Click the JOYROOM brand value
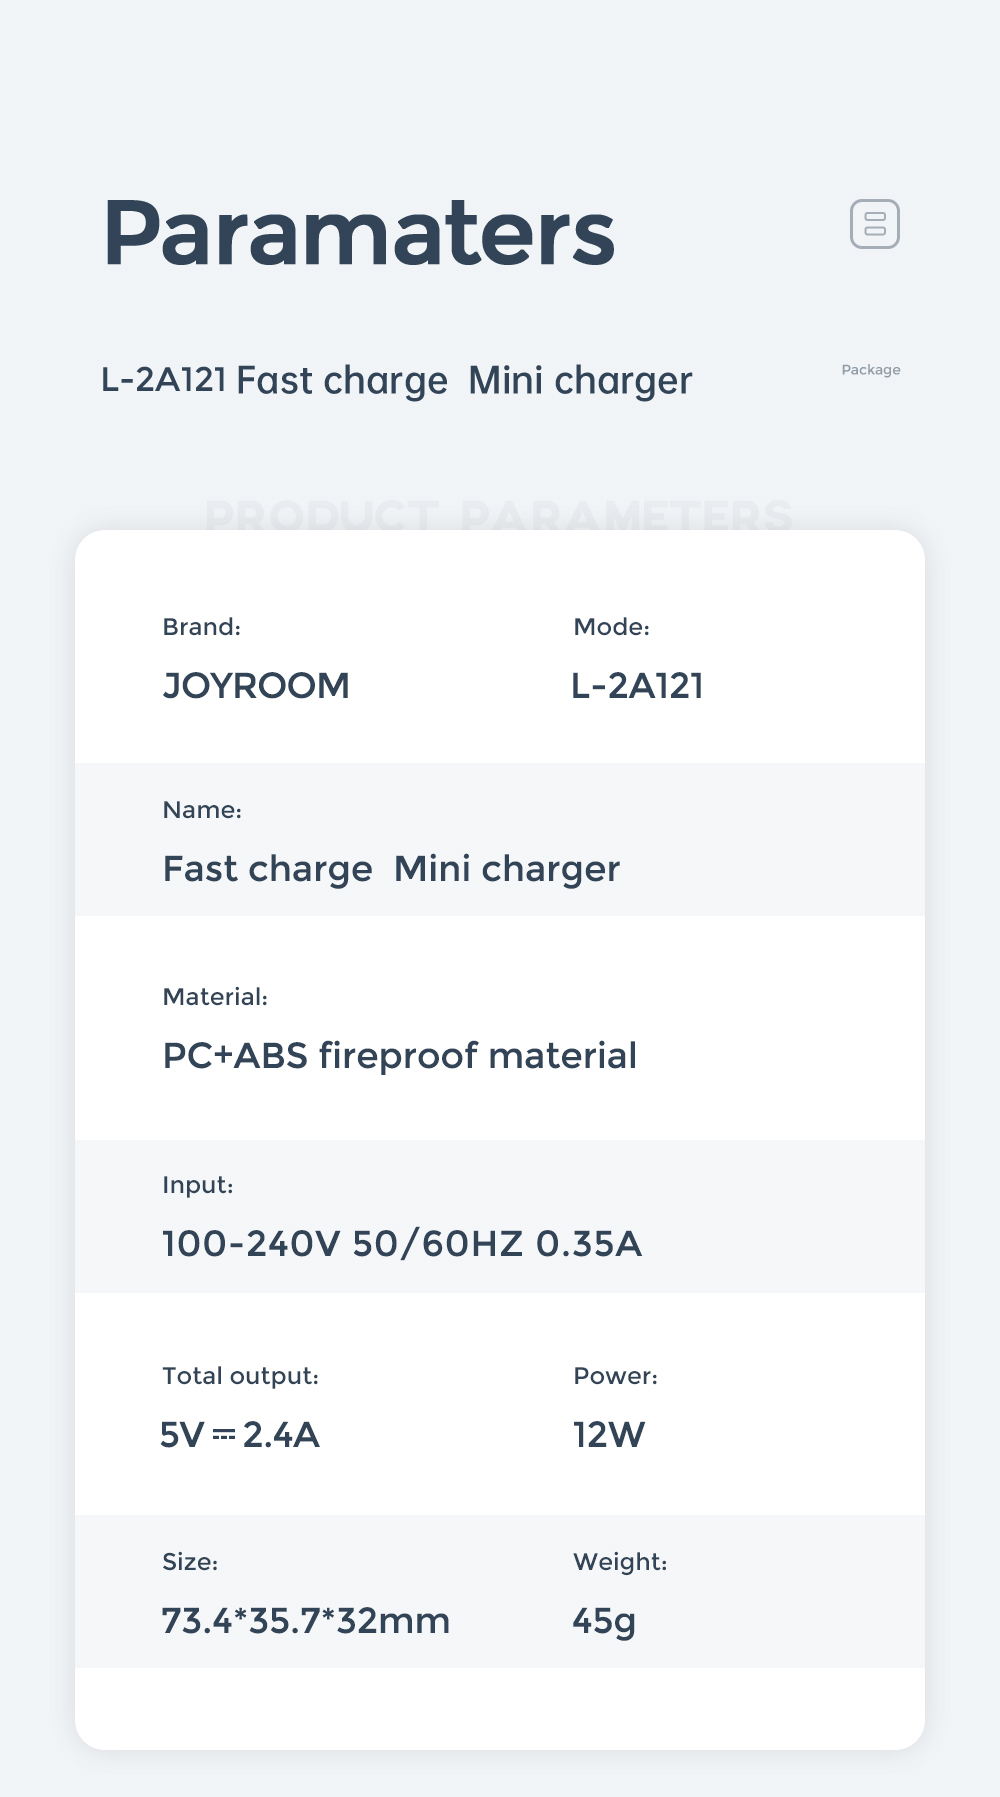The image size is (1000, 1797). pos(256,686)
